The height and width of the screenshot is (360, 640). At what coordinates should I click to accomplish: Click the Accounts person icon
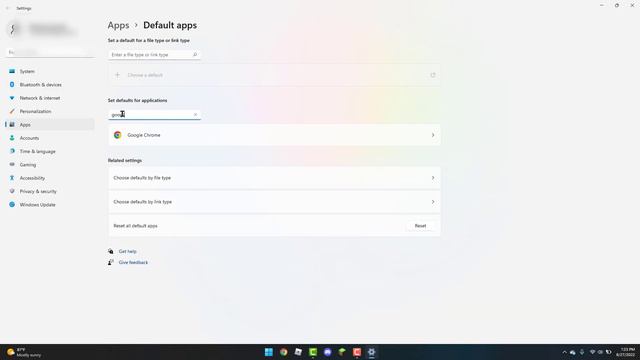(12, 138)
